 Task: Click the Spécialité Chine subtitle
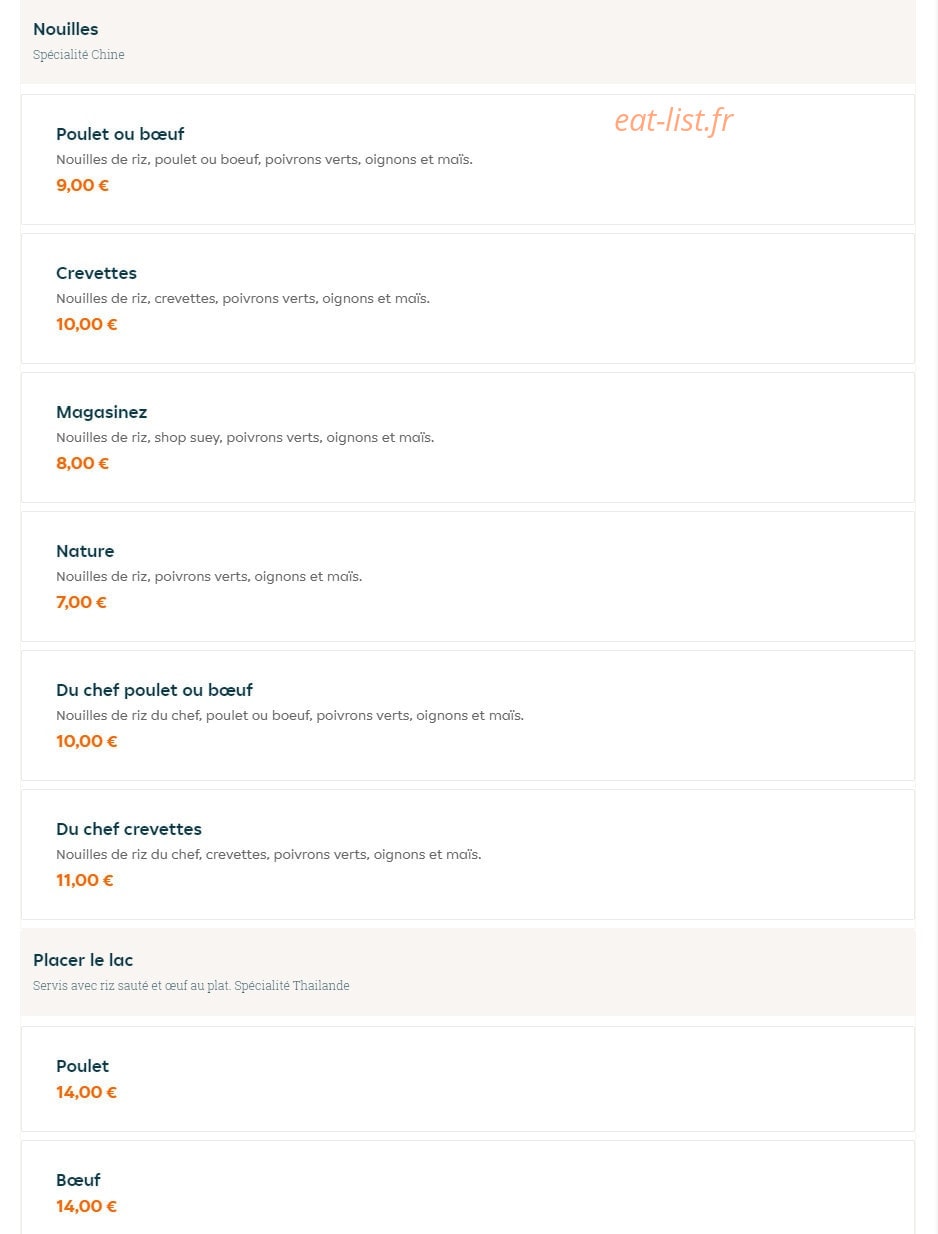(x=79, y=55)
